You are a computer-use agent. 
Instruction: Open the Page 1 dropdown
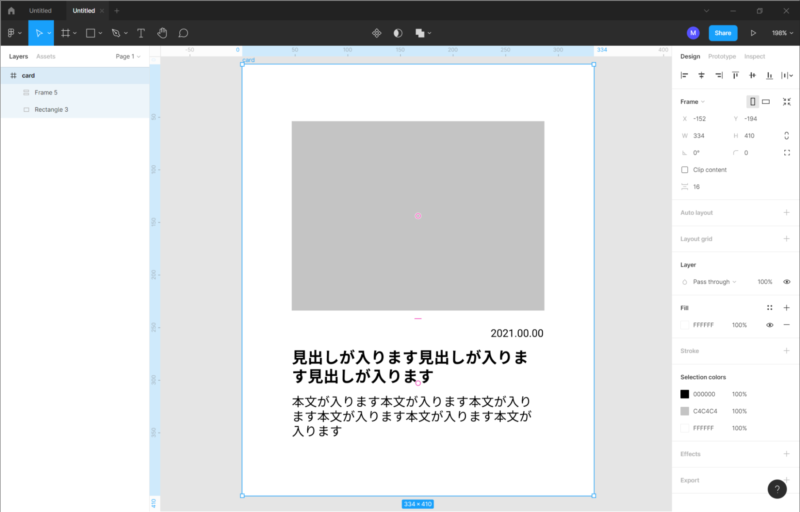(x=127, y=57)
